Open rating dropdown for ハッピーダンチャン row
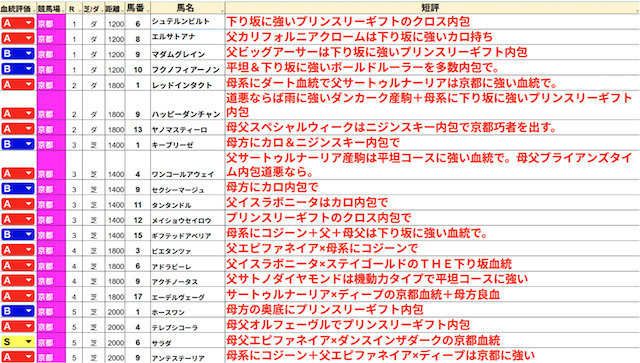The height and width of the screenshot is (363, 640). 28,113
